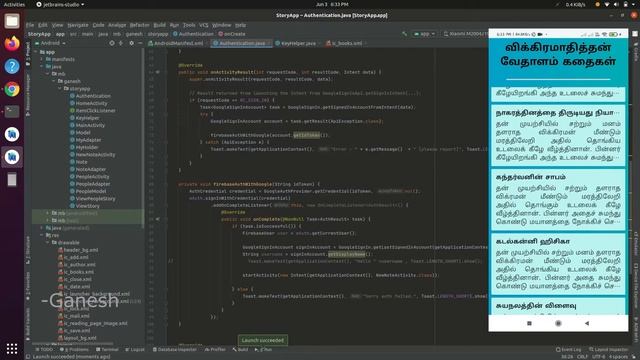This screenshot has width=640, height=360.
Task: Collapse the storyapp package tree node
Action: point(60,89)
